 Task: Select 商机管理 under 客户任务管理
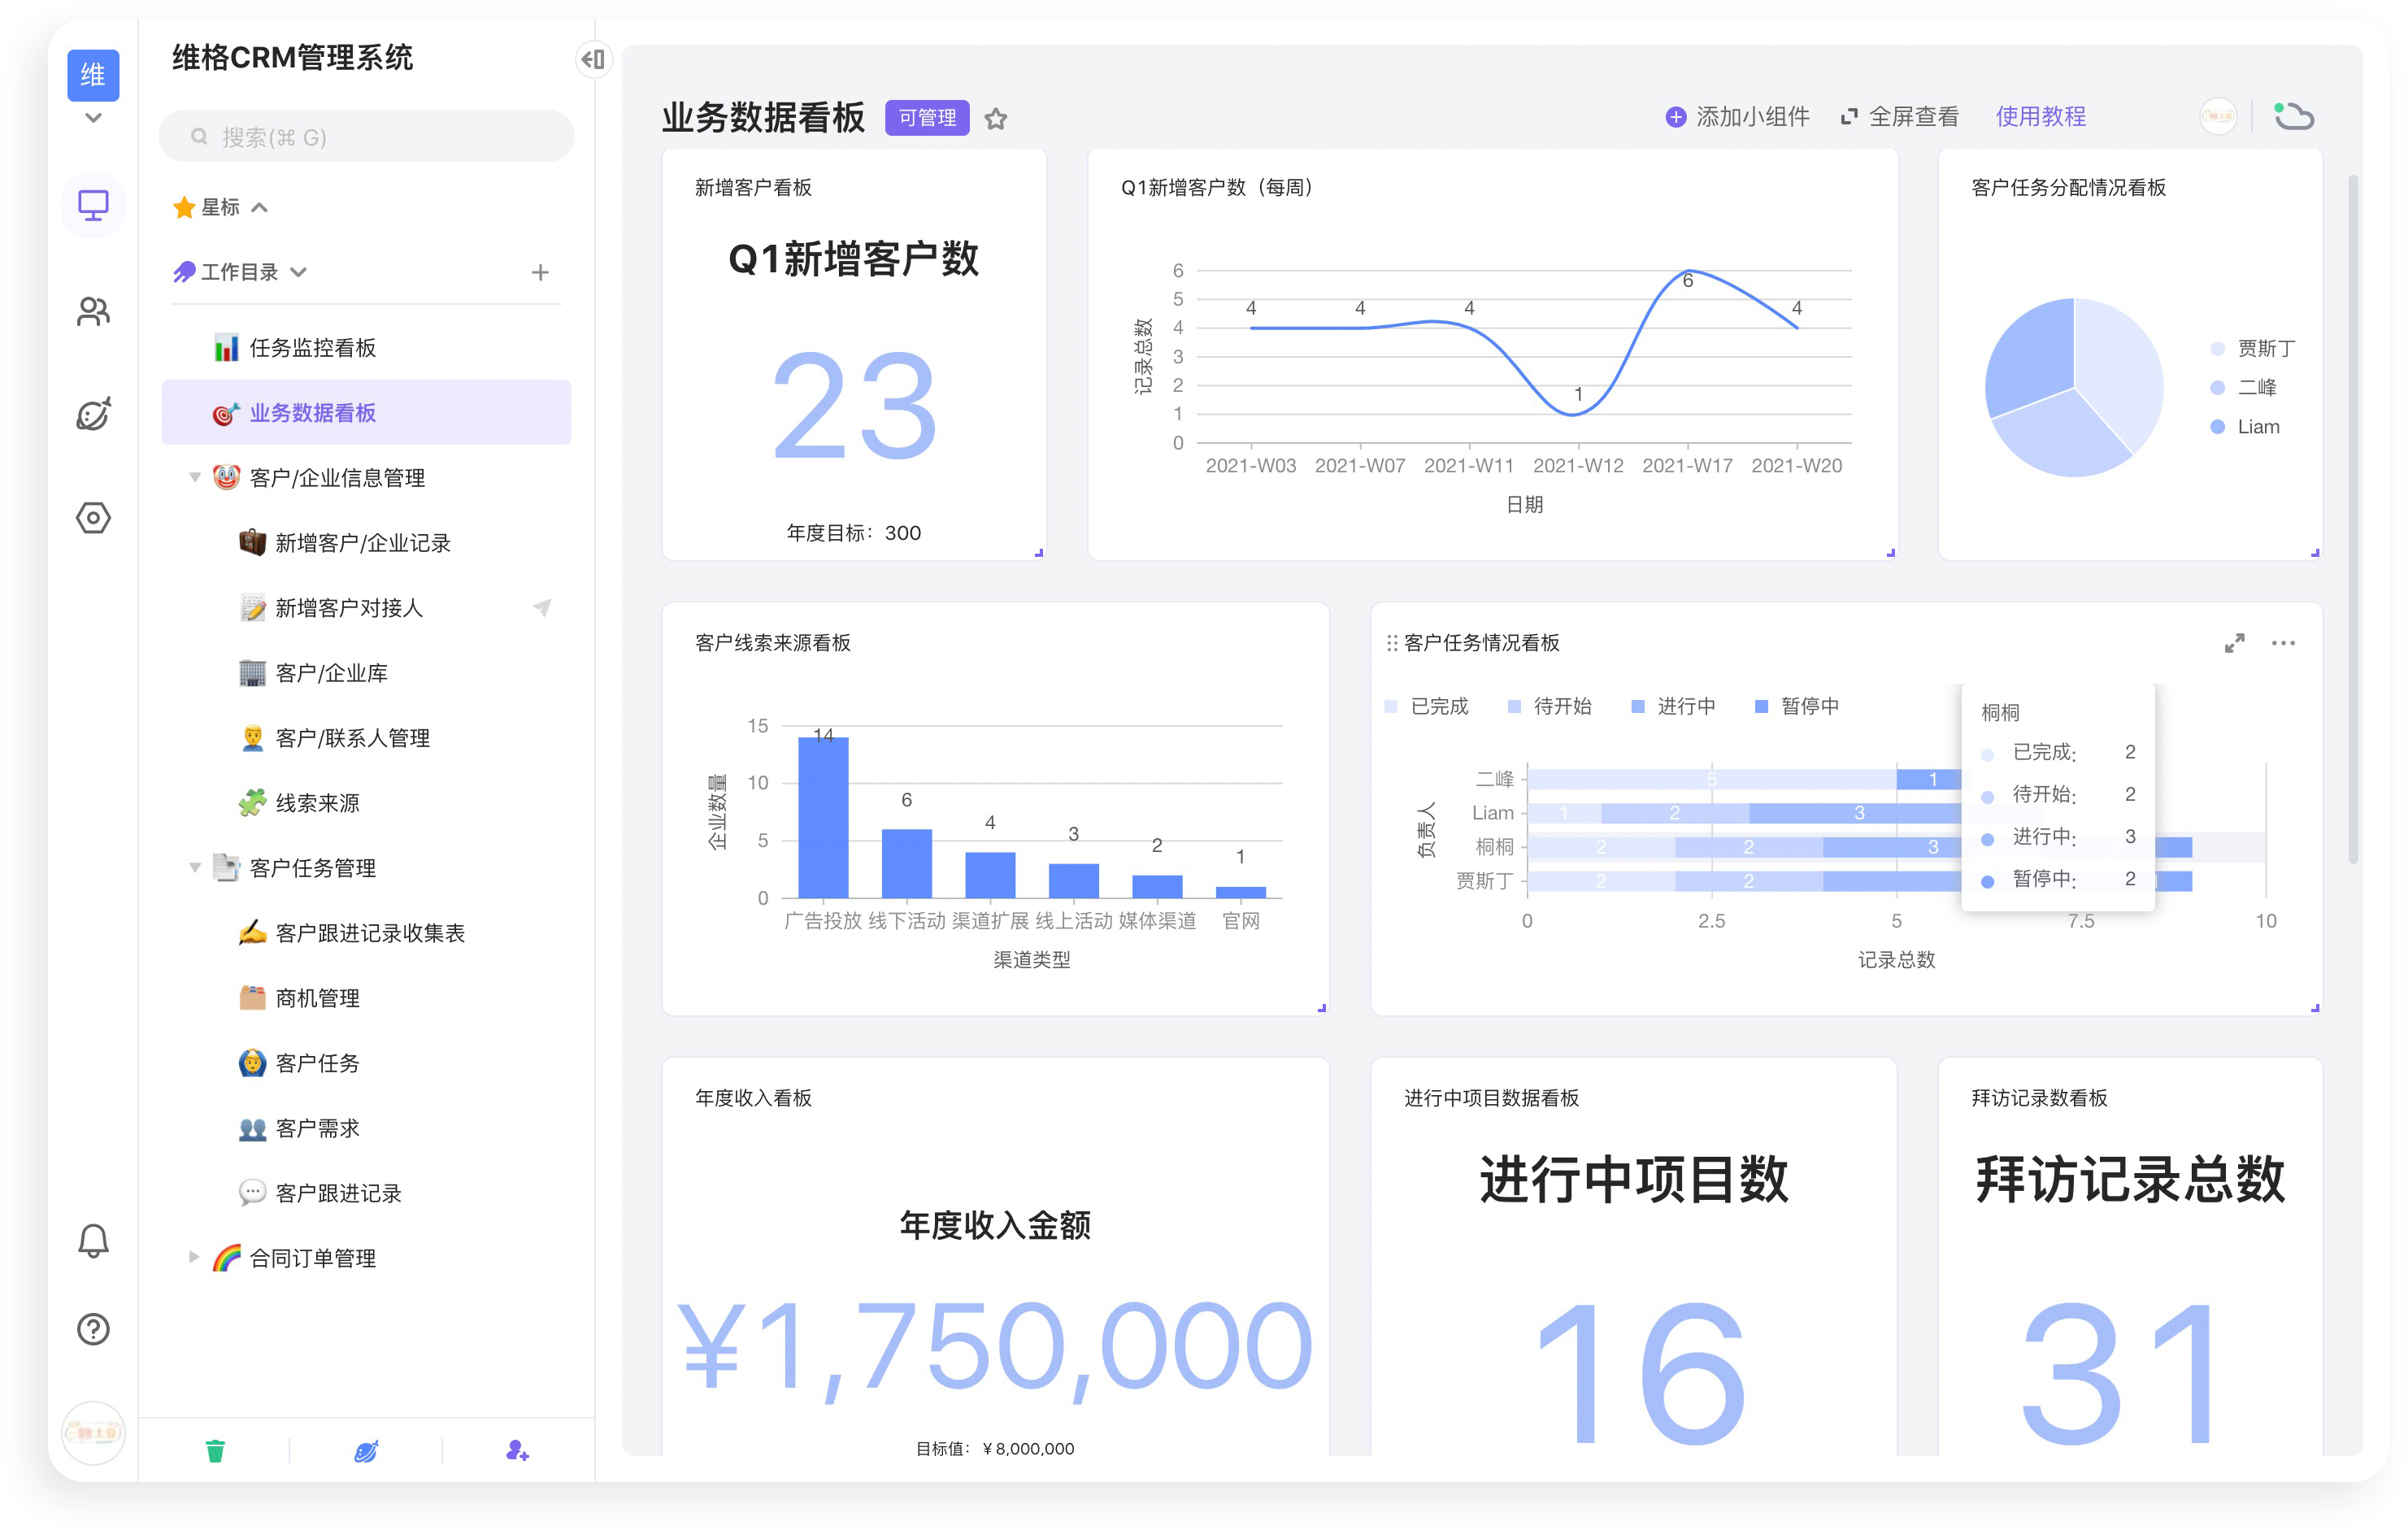[317, 997]
